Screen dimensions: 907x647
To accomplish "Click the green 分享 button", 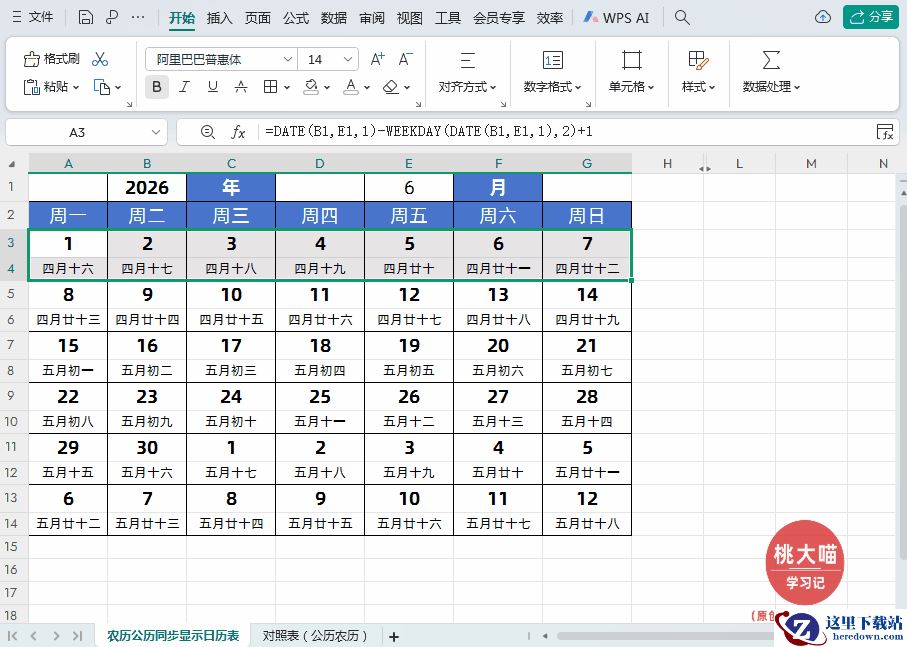I will pyautogui.click(x=871, y=17).
